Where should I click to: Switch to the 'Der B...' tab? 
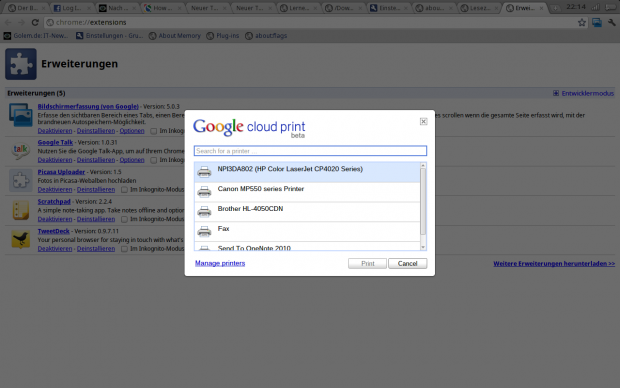point(26,8)
